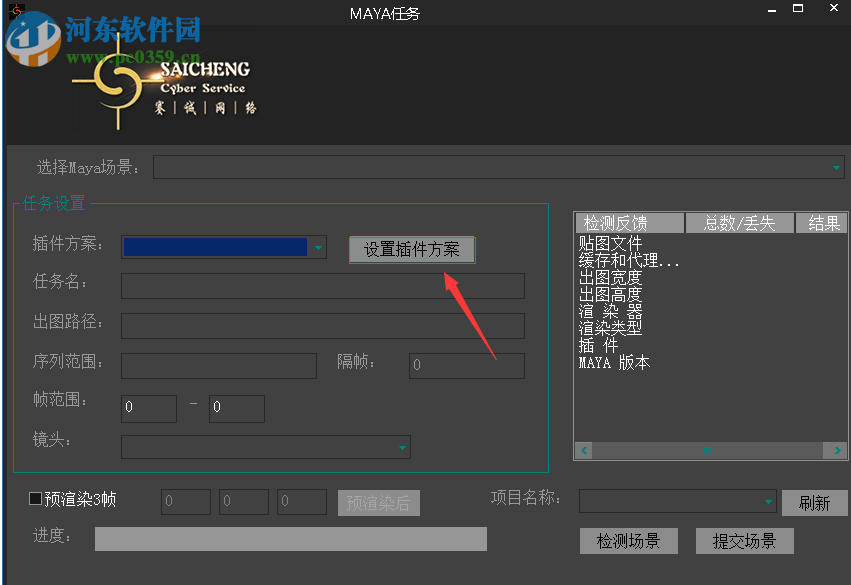Click the 设置插件方案 button
The image size is (851, 585).
(411, 249)
